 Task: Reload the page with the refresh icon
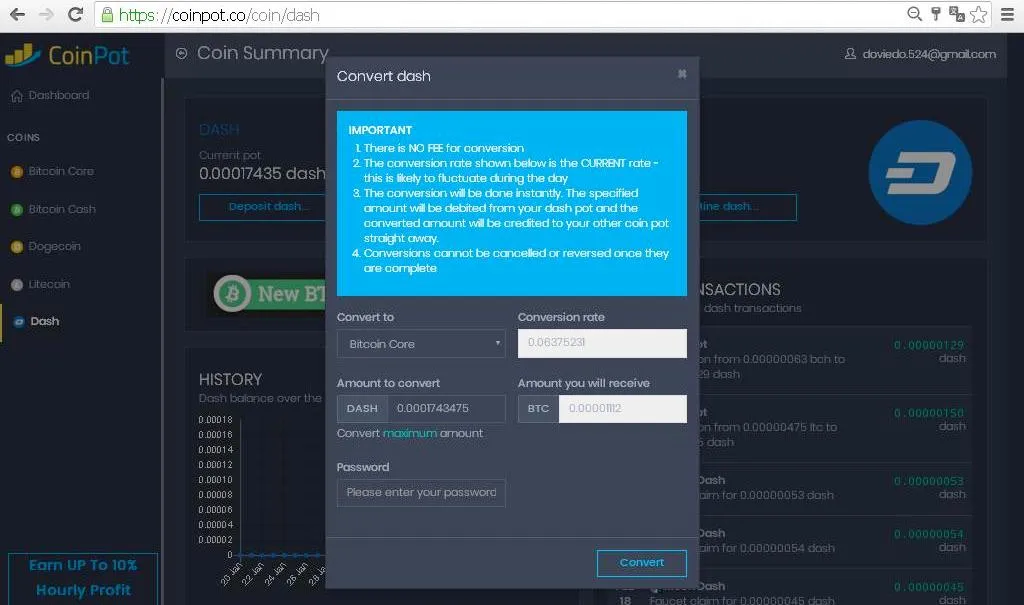[75, 14]
